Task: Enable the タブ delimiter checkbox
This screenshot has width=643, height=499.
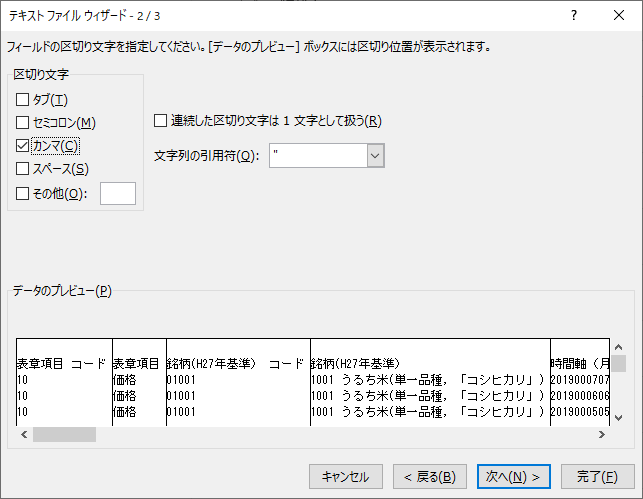Action: (23, 99)
